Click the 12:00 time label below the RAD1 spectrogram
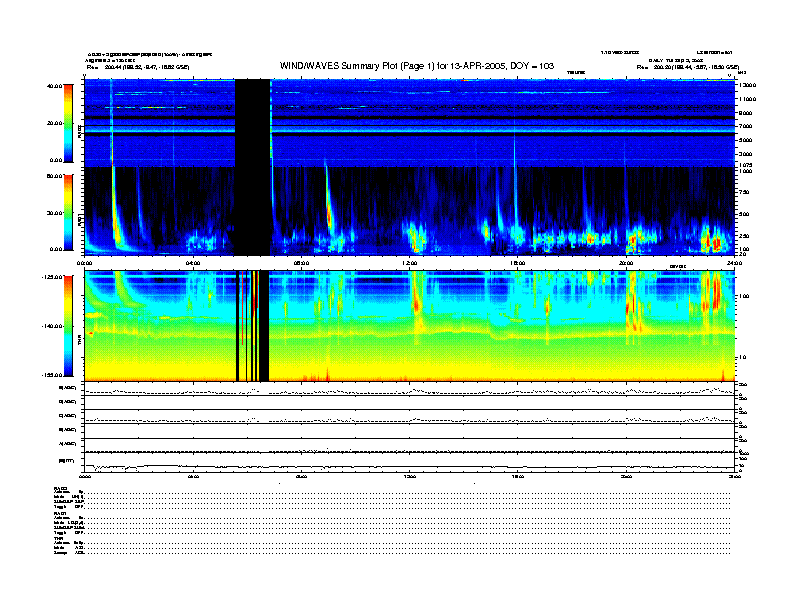The width and height of the screenshot is (792, 612). click(410, 263)
